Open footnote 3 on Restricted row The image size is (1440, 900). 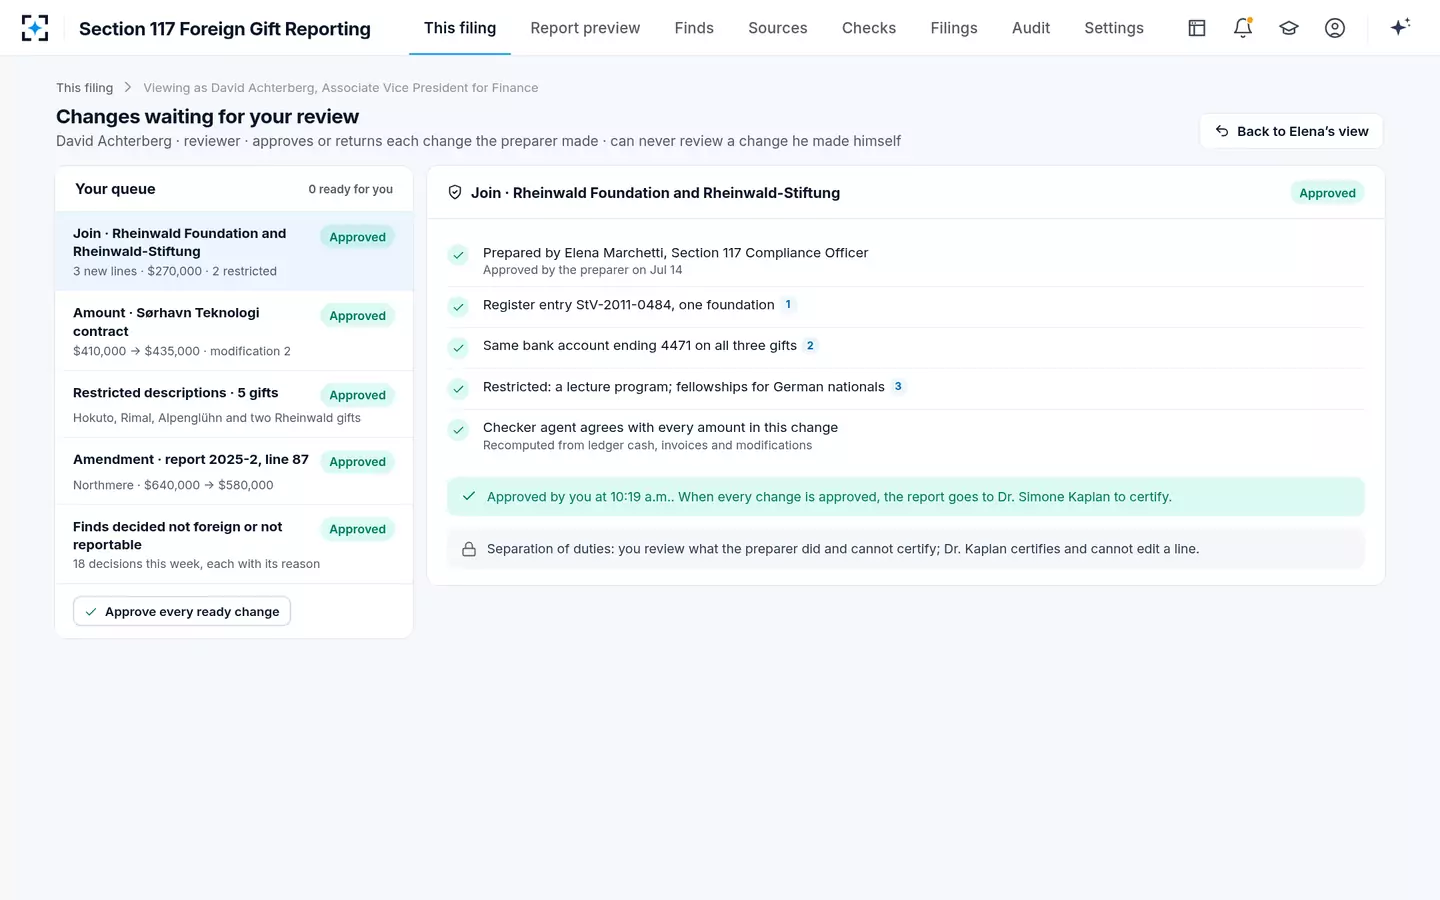pyautogui.click(x=898, y=387)
